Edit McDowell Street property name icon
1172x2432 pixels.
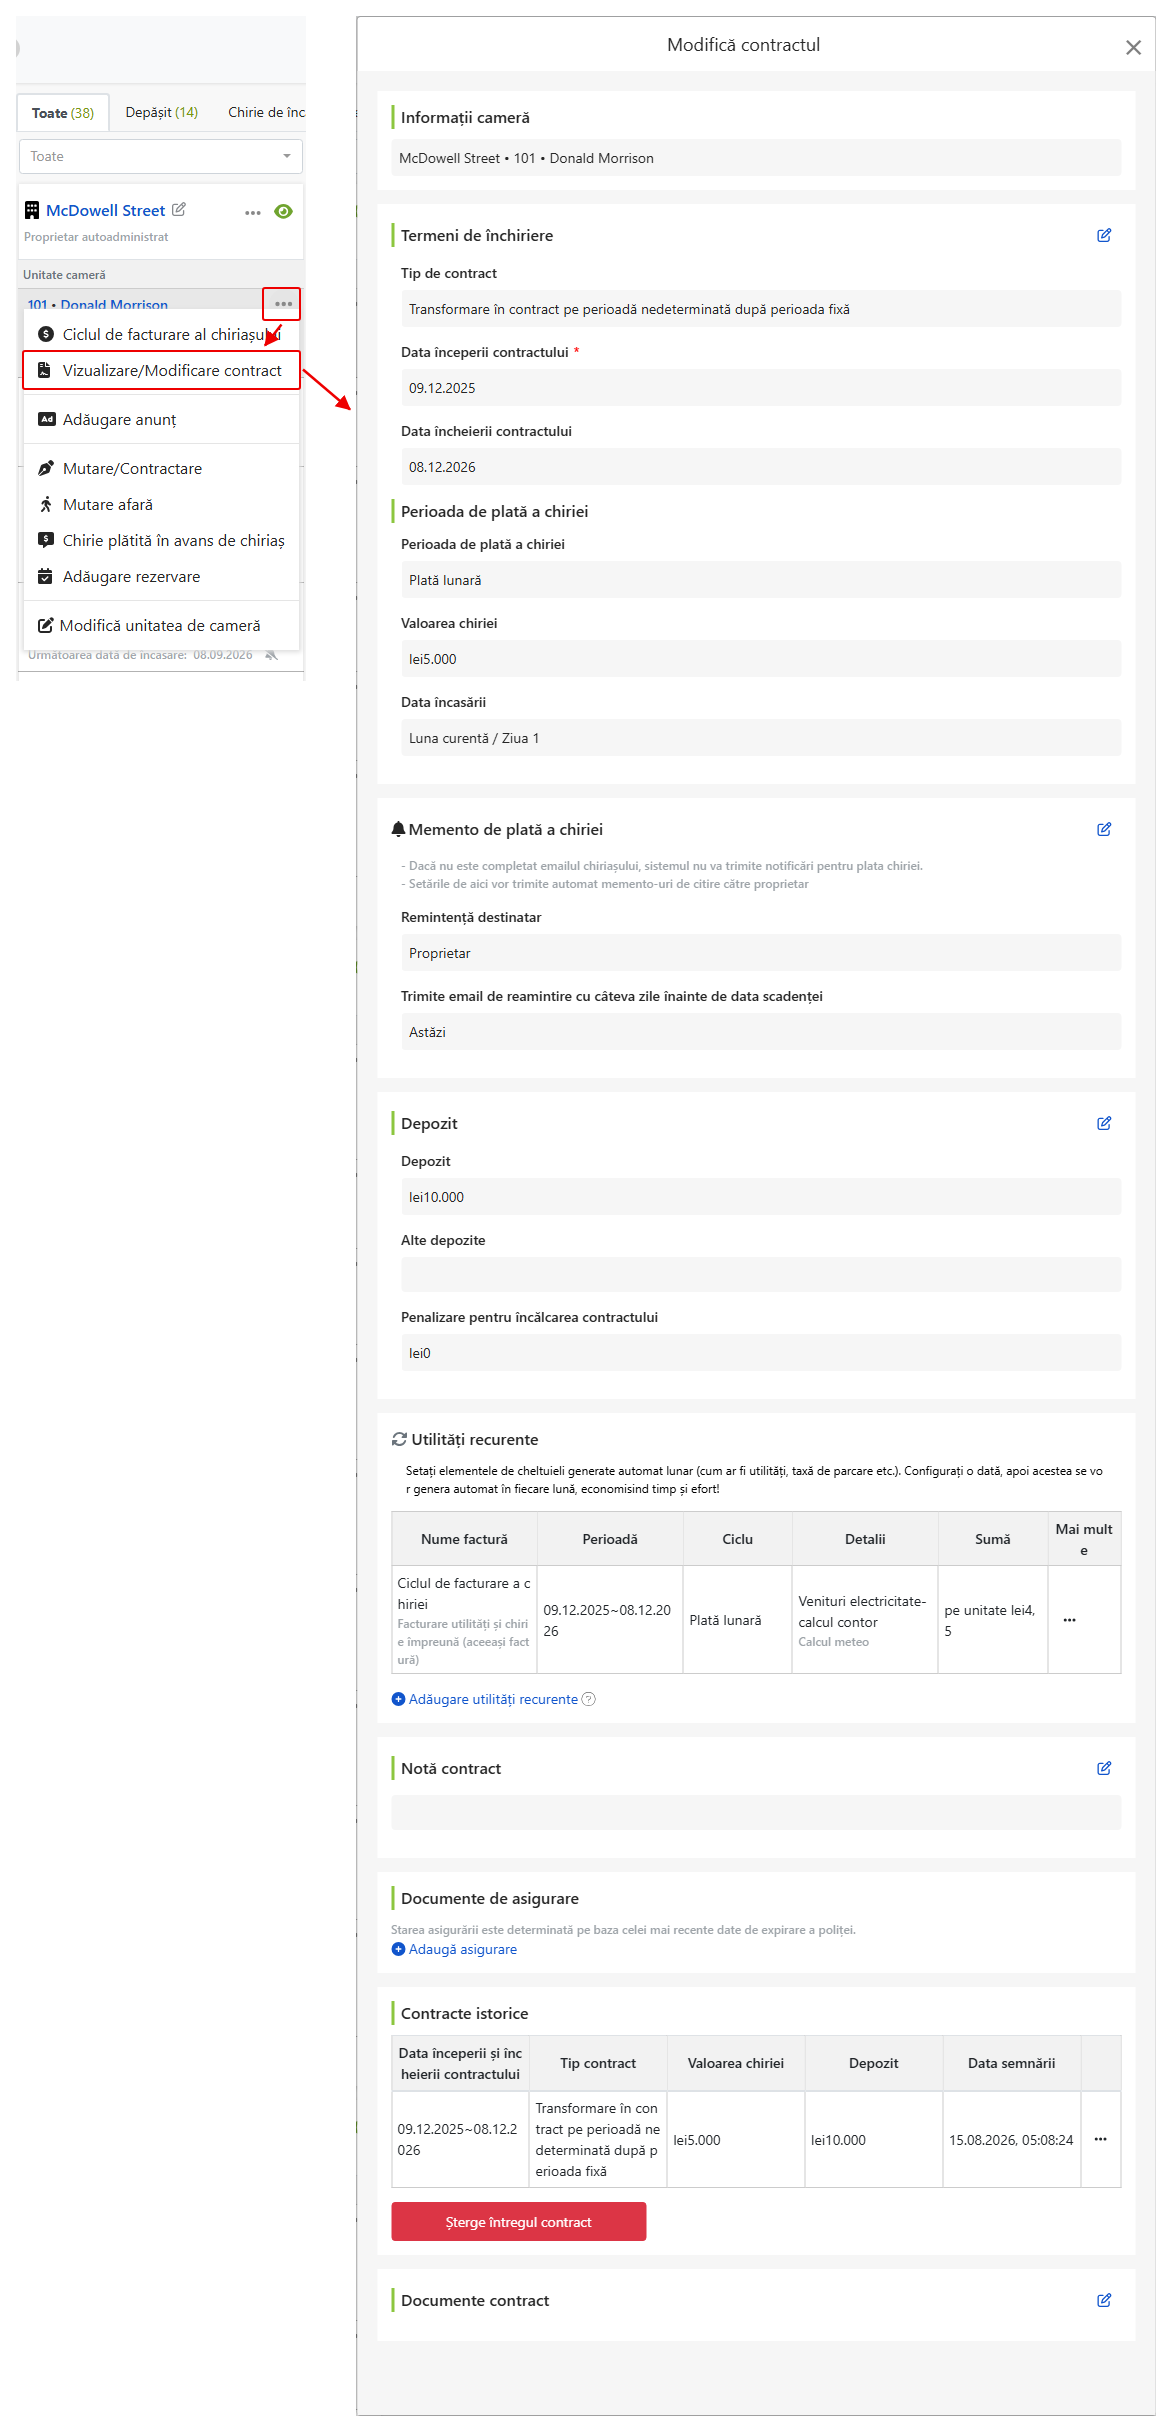[x=179, y=209]
